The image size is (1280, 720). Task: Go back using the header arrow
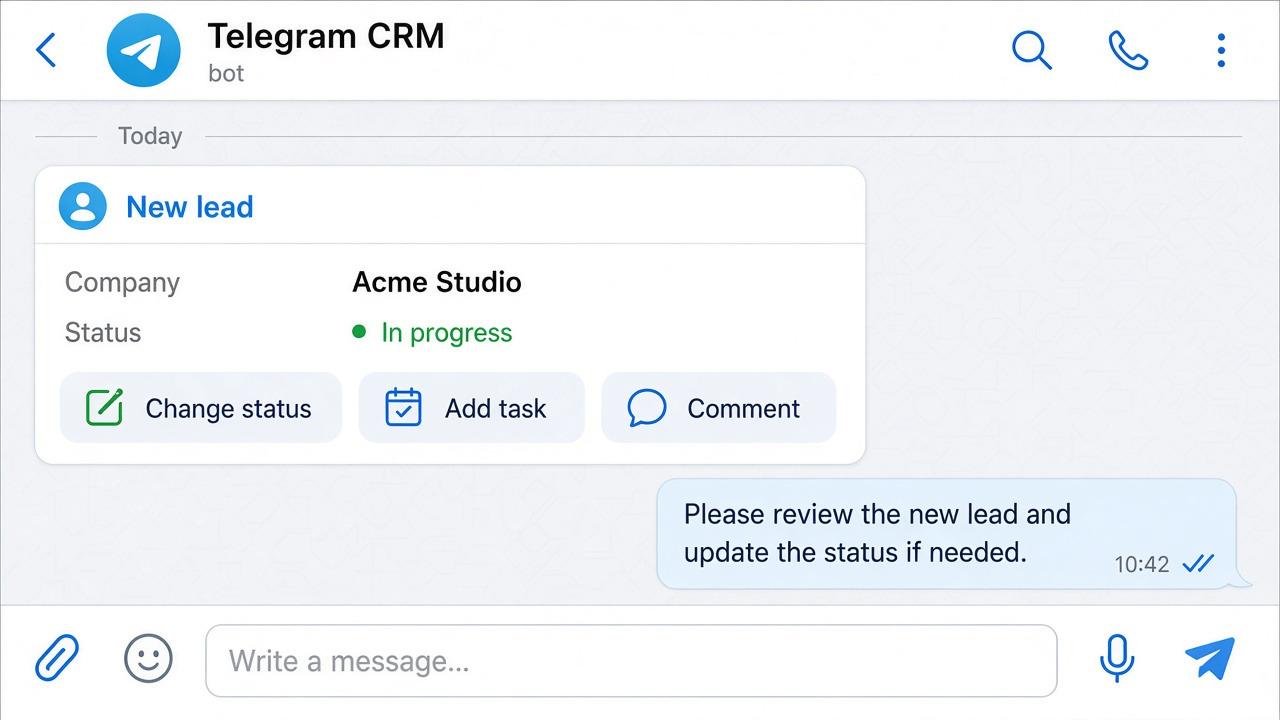pos(46,50)
